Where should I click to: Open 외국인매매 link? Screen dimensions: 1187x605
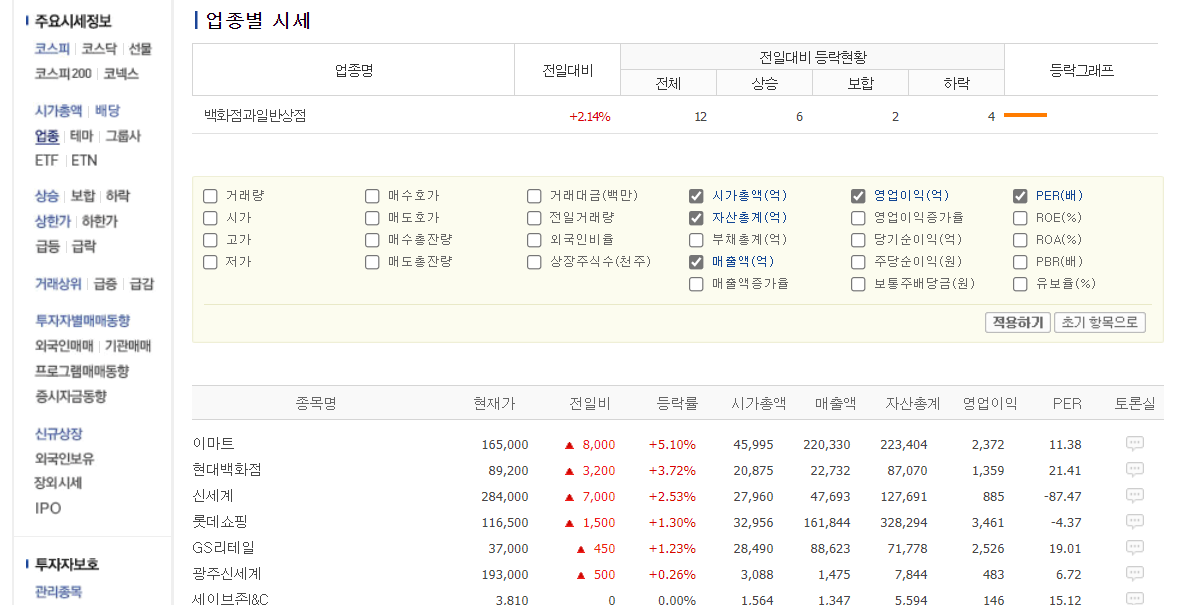(64, 346)
